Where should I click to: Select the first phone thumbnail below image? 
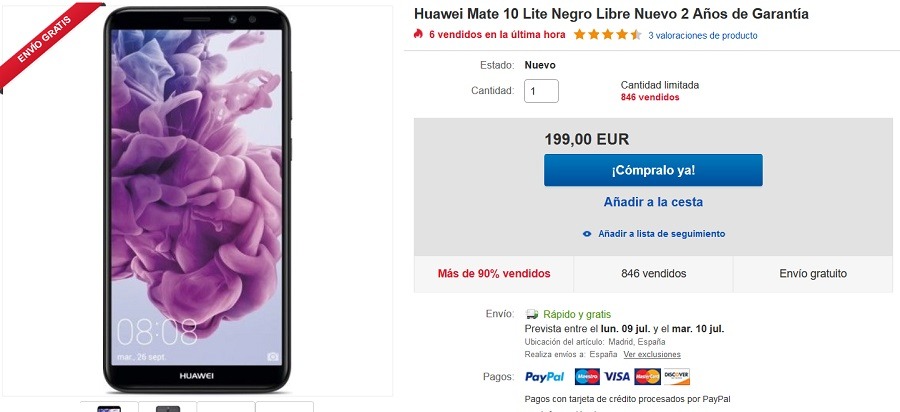(109, 407)
